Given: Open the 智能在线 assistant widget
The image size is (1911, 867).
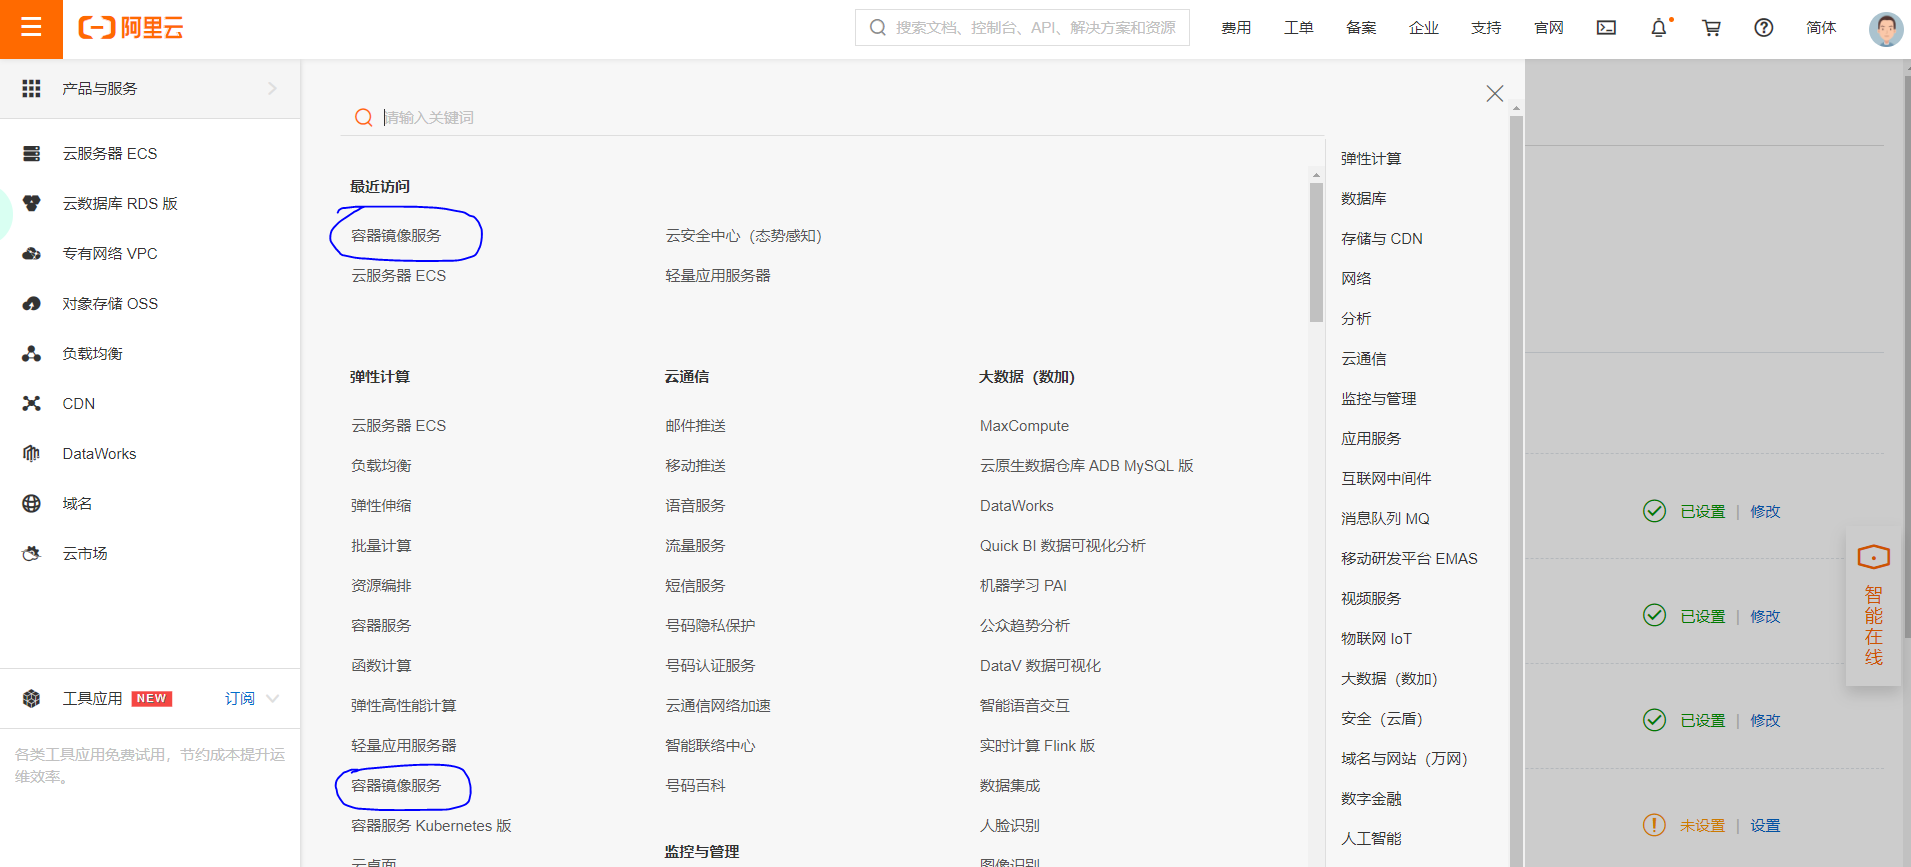Looking at the screenshot, I should click(1873, 606).
